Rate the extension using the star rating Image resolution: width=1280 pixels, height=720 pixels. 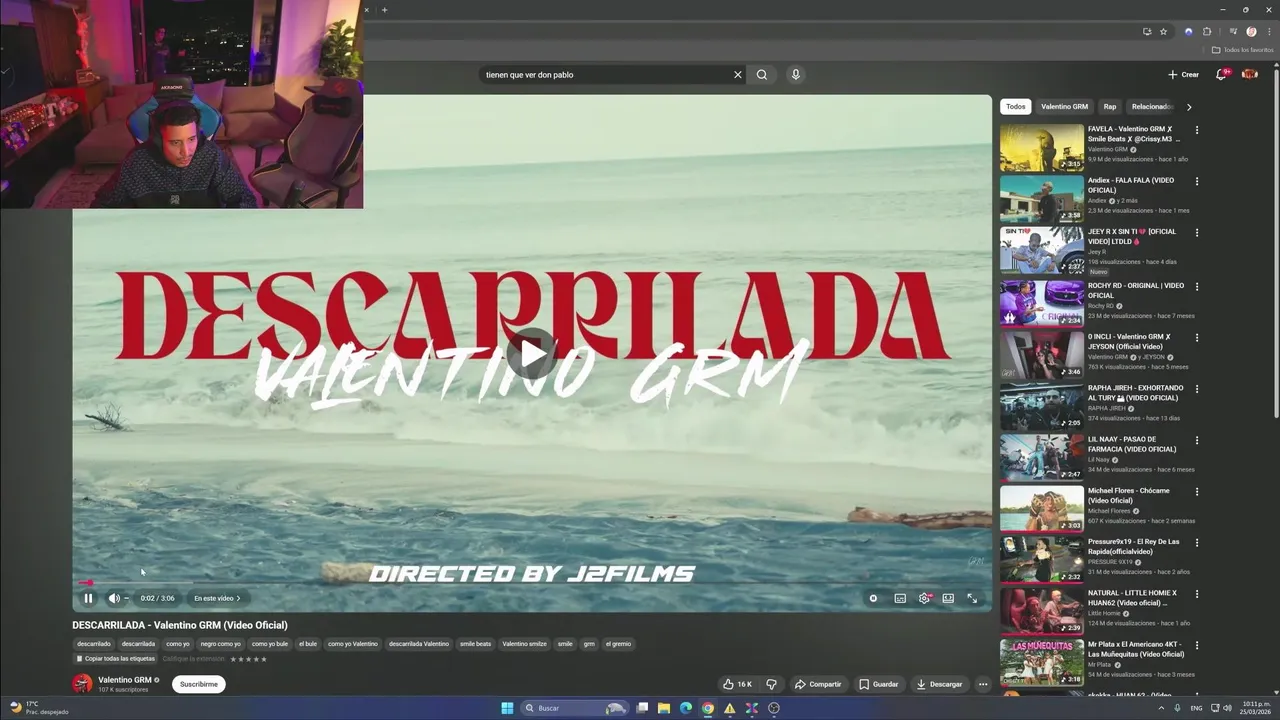[x=248, y=659]
